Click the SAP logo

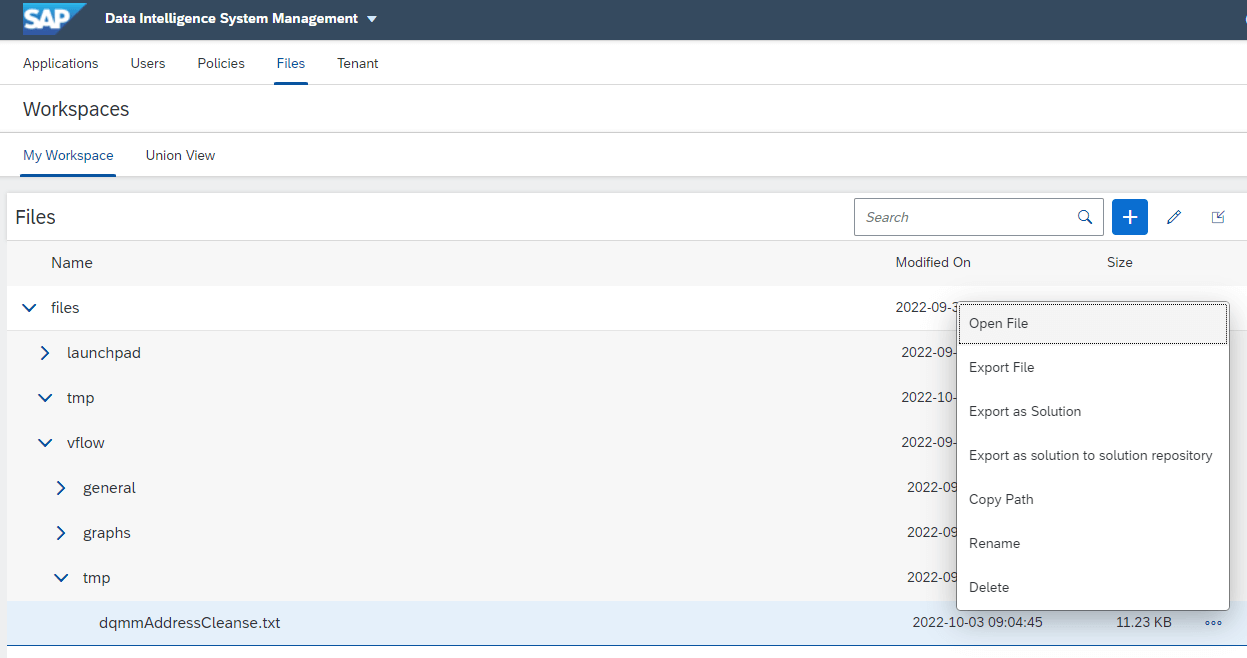pos(55,18)
